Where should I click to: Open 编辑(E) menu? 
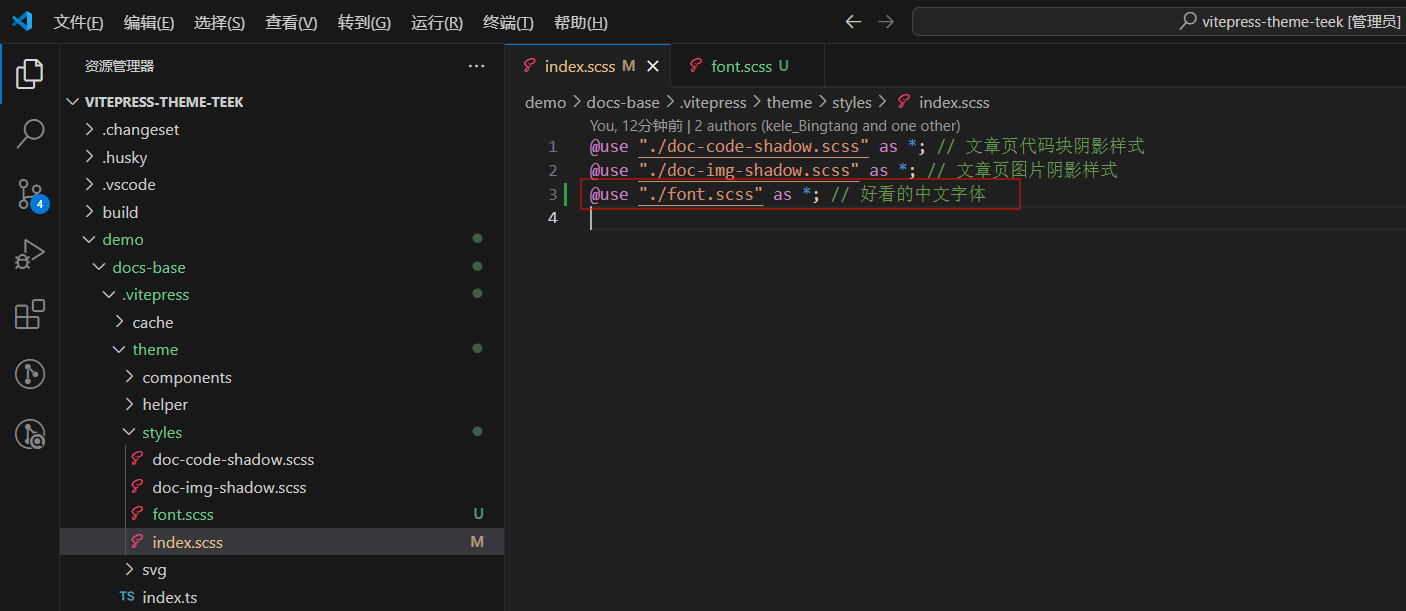[149, 22]
